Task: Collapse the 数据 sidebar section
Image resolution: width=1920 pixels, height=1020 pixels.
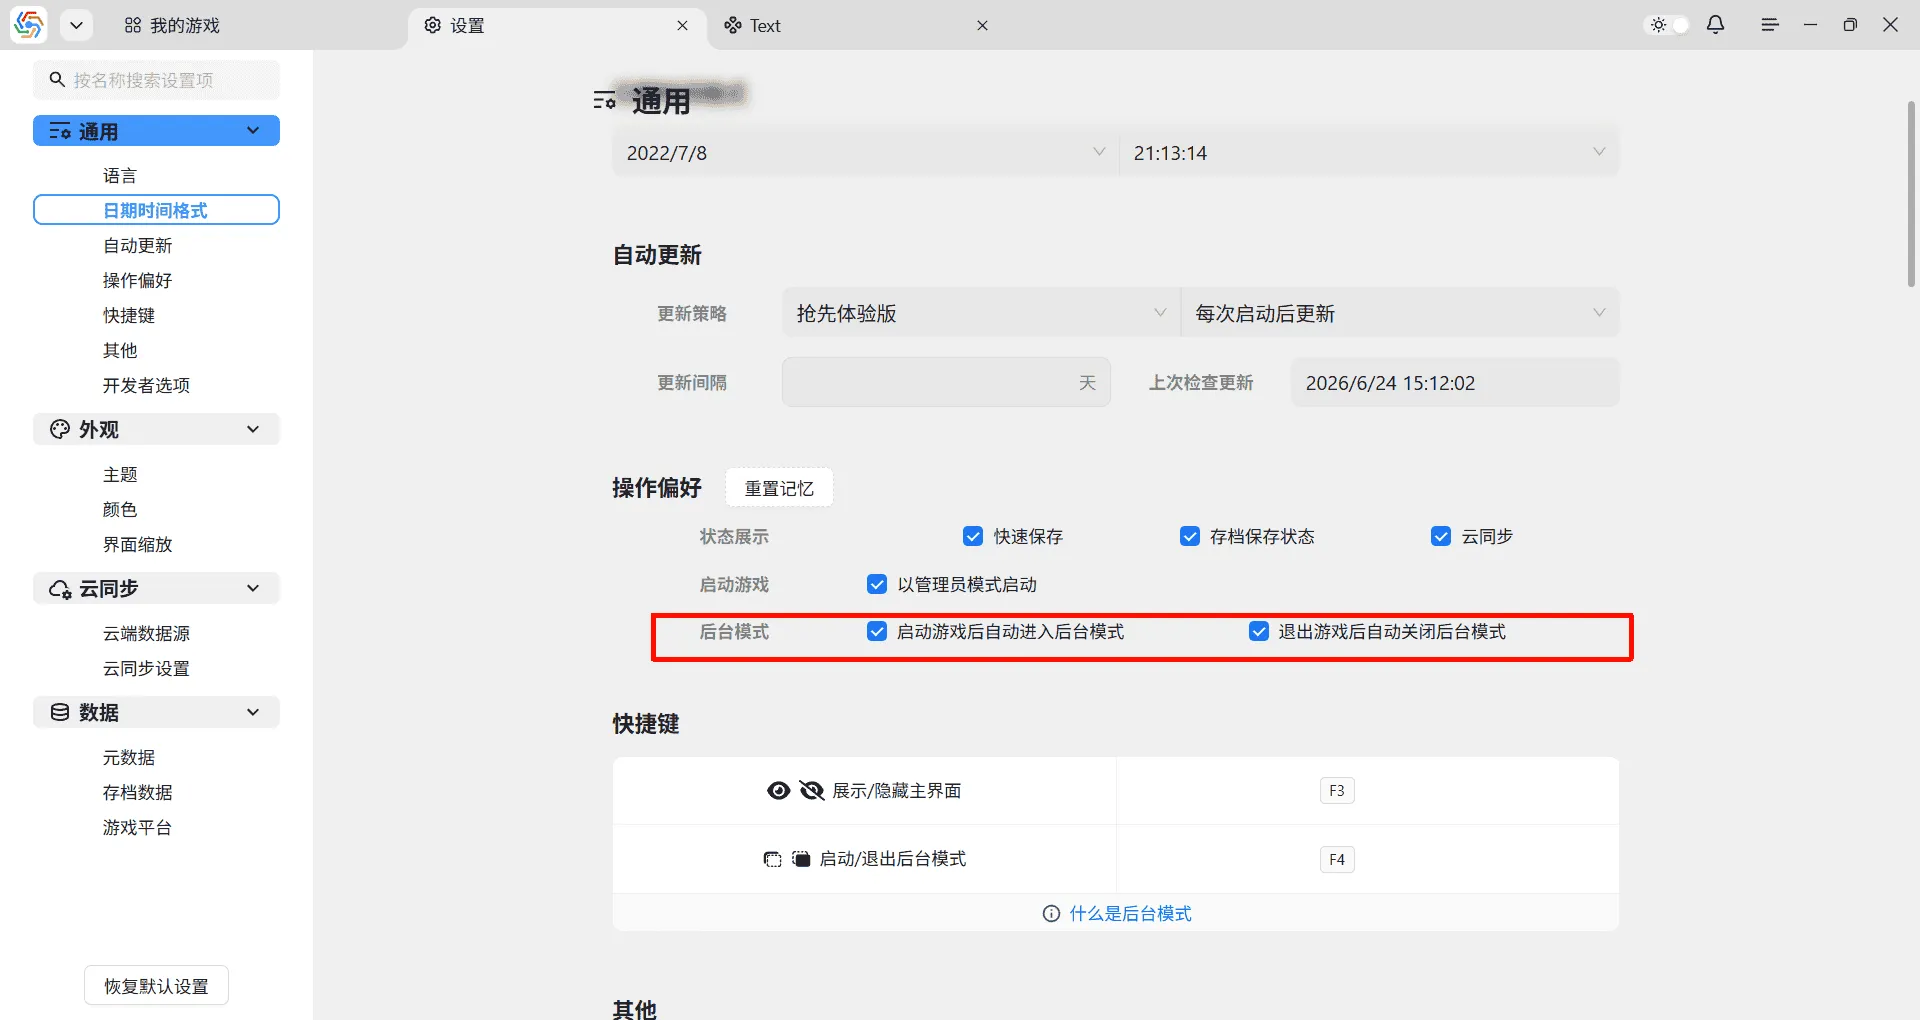Action: pyautogui.click(x=253, y=712)
